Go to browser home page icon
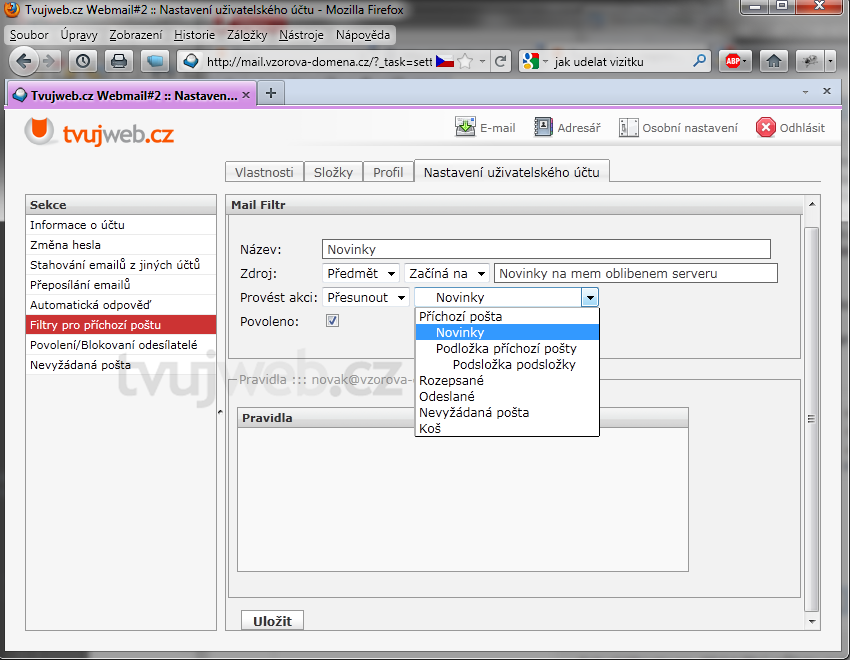The image size is (850, 660). pyautogui.click(x=773, y=61)
